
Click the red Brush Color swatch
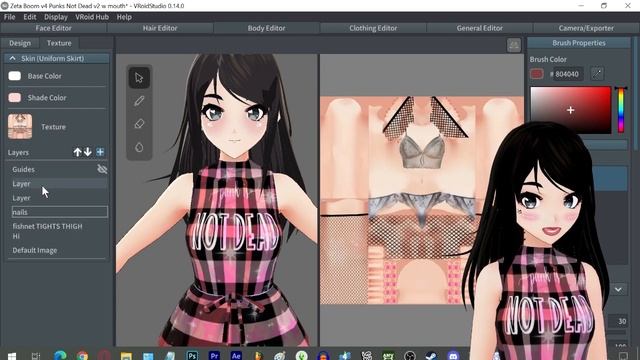pos(537,74)
